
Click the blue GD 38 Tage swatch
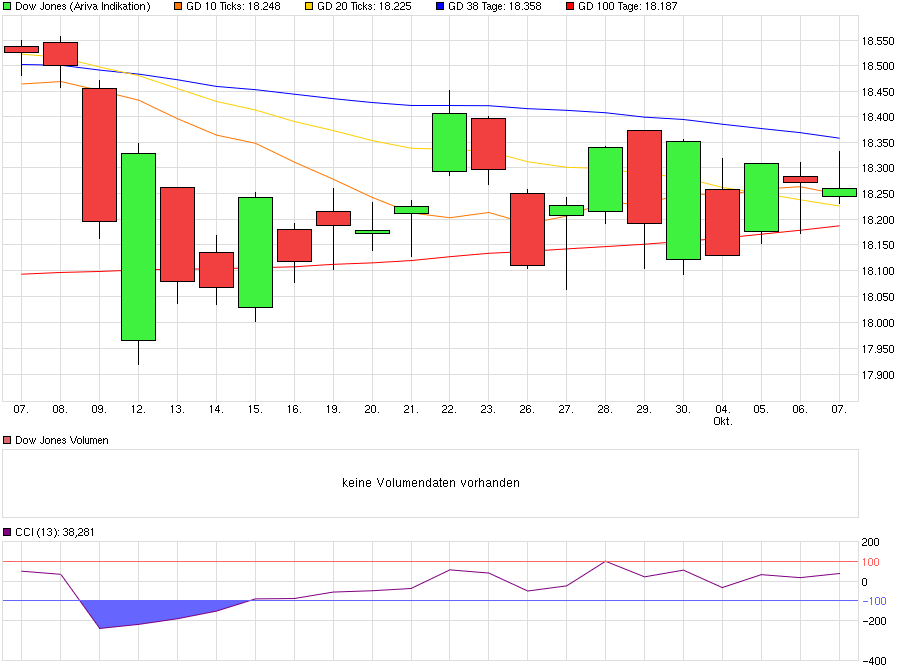[x=440, y=6]
